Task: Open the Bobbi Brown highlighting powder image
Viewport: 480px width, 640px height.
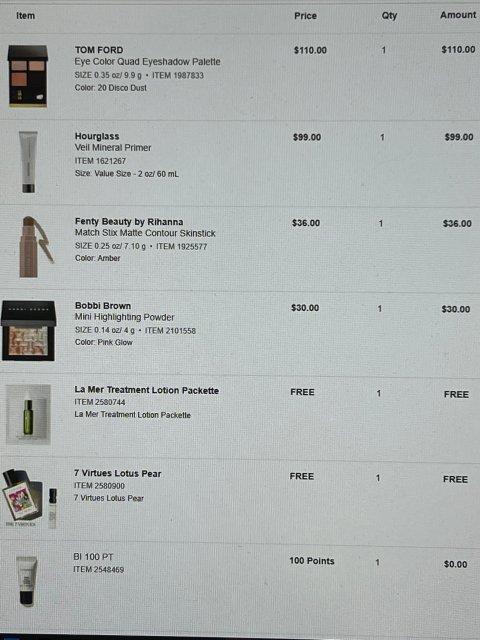Action: pyautogui.click(x=28, y=331)
